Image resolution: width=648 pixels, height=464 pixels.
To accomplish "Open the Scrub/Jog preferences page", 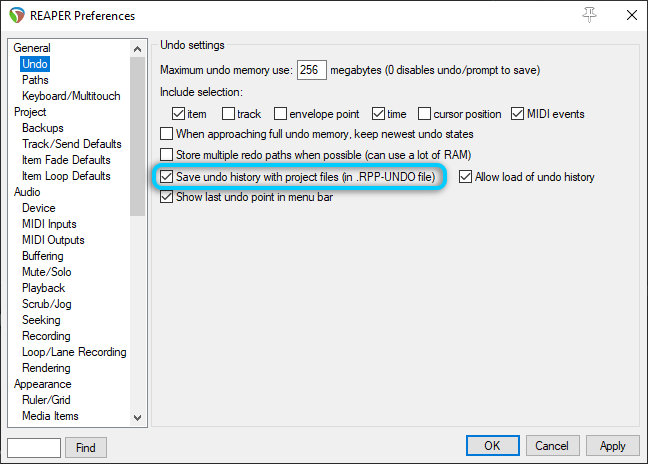I will tap(47, 304).
